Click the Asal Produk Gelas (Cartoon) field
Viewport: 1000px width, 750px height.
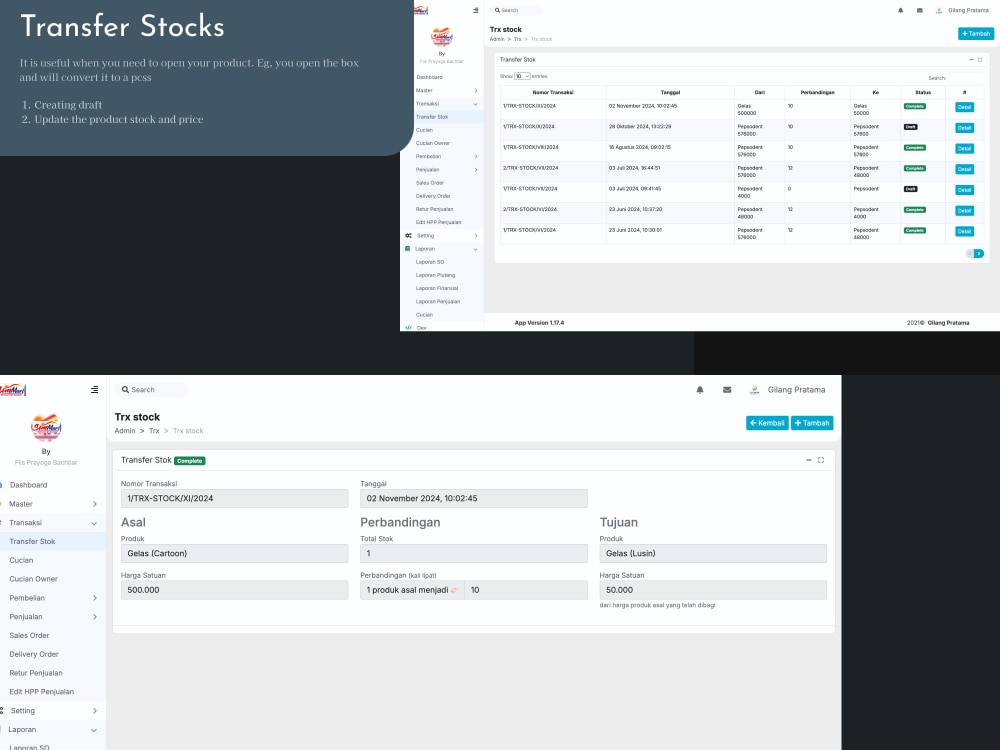pos(235,554)
